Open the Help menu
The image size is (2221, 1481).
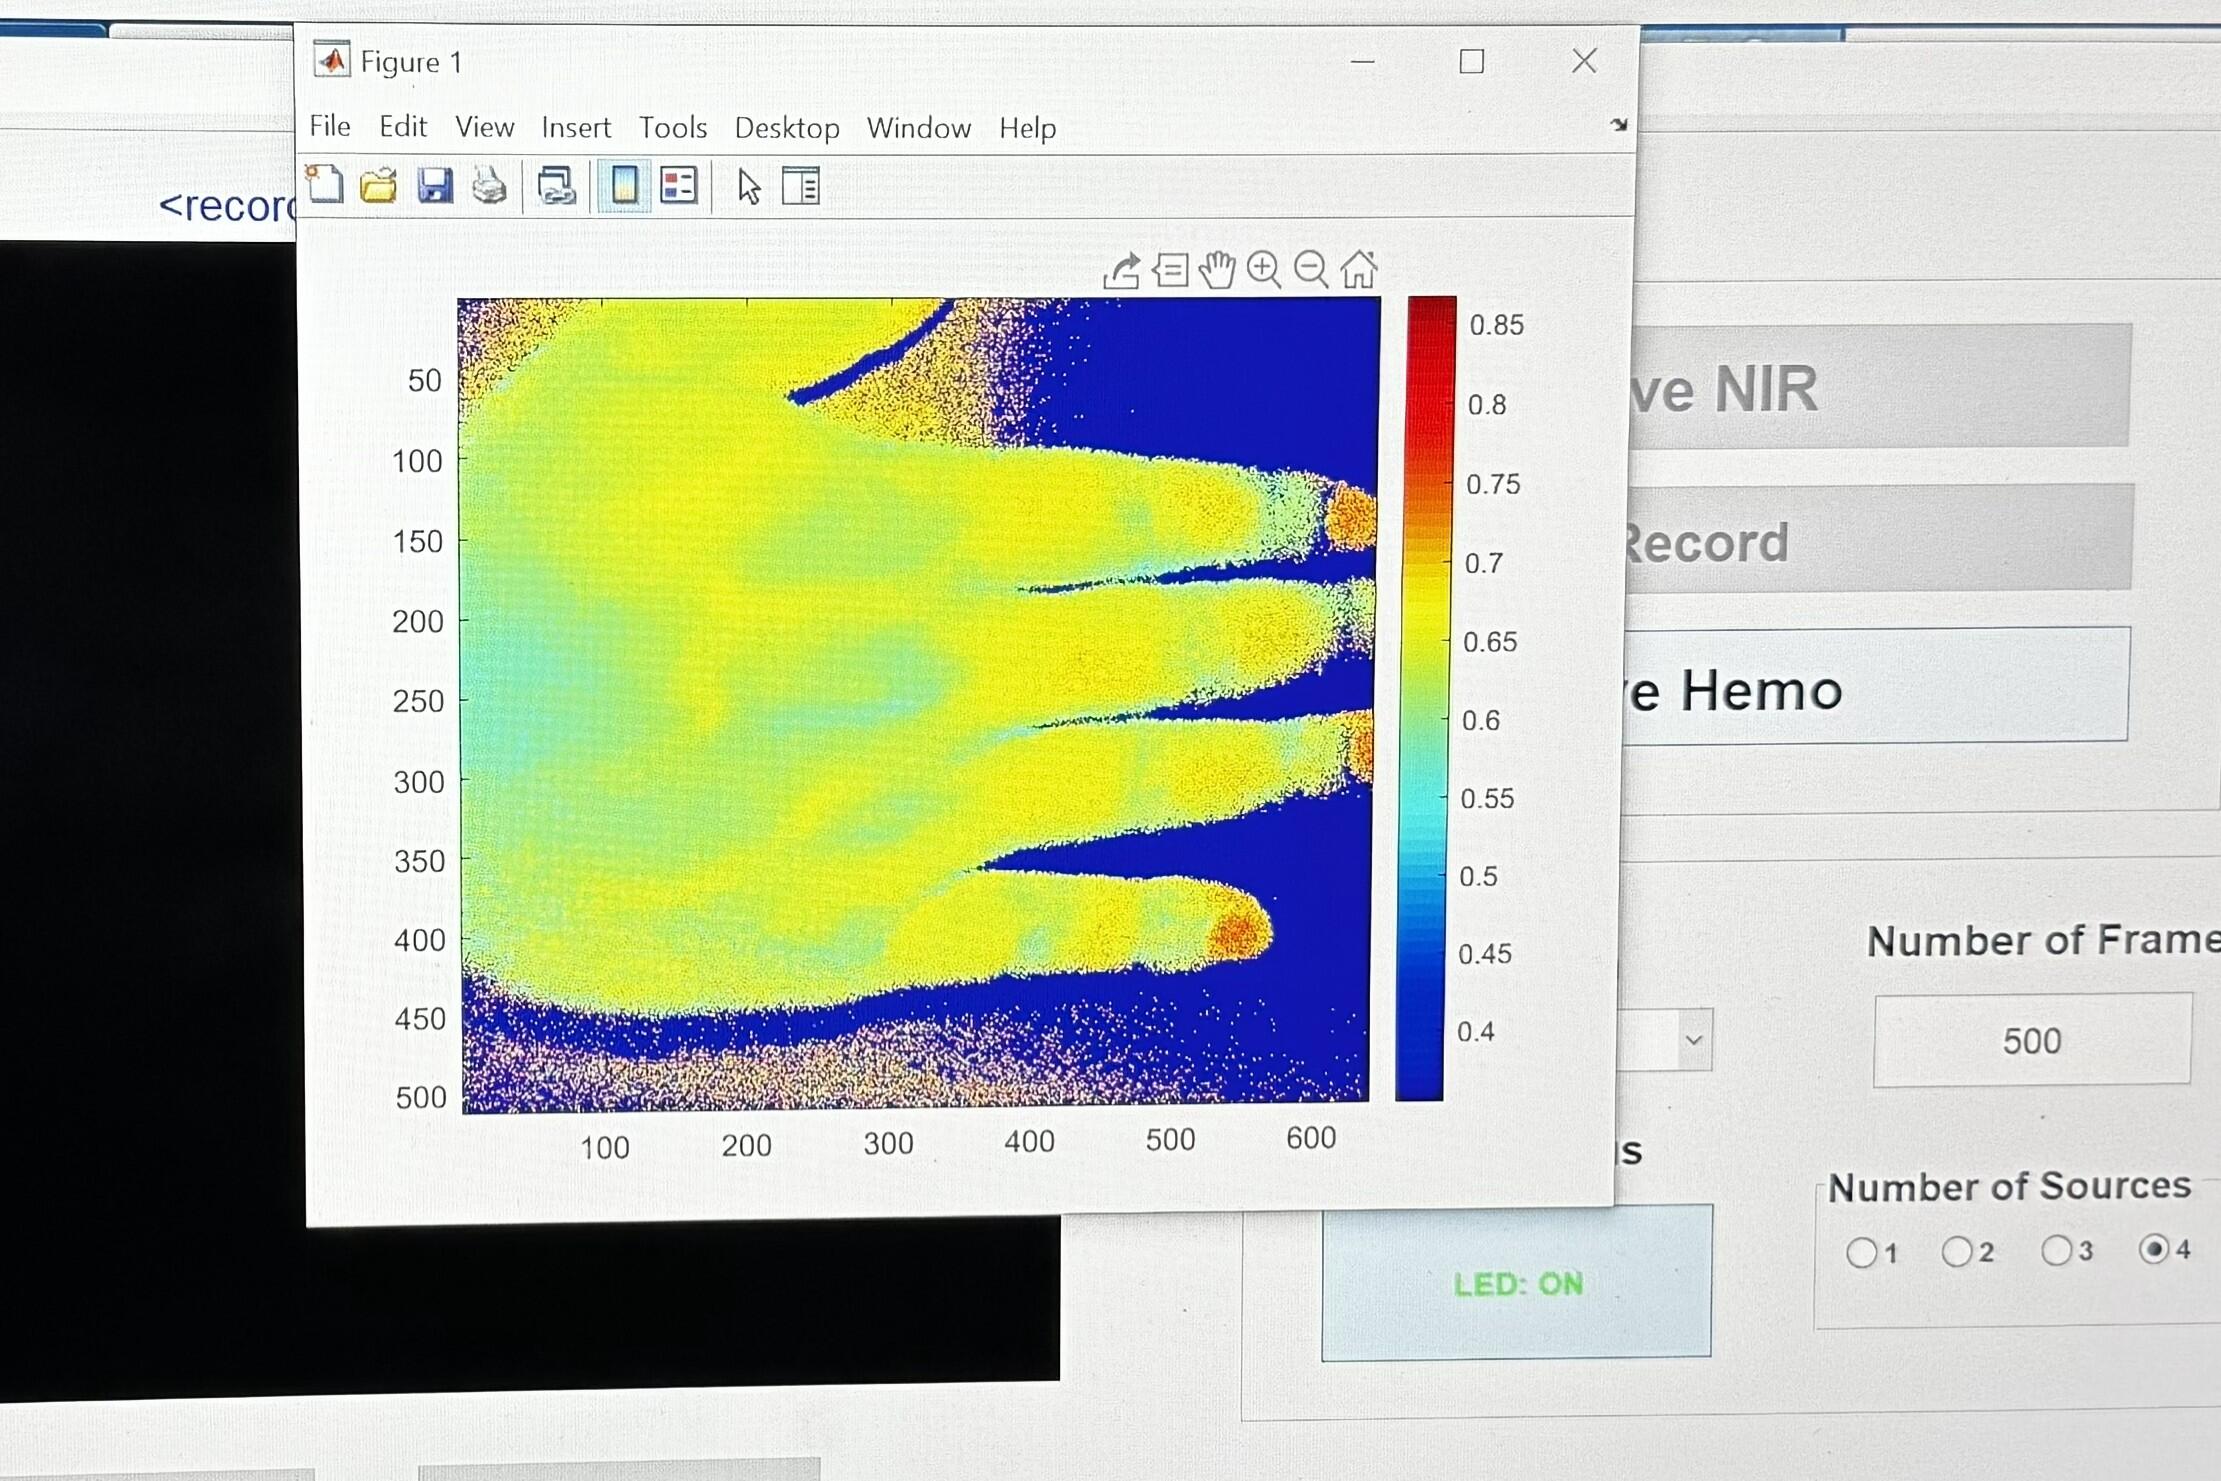click(1028, 128)
